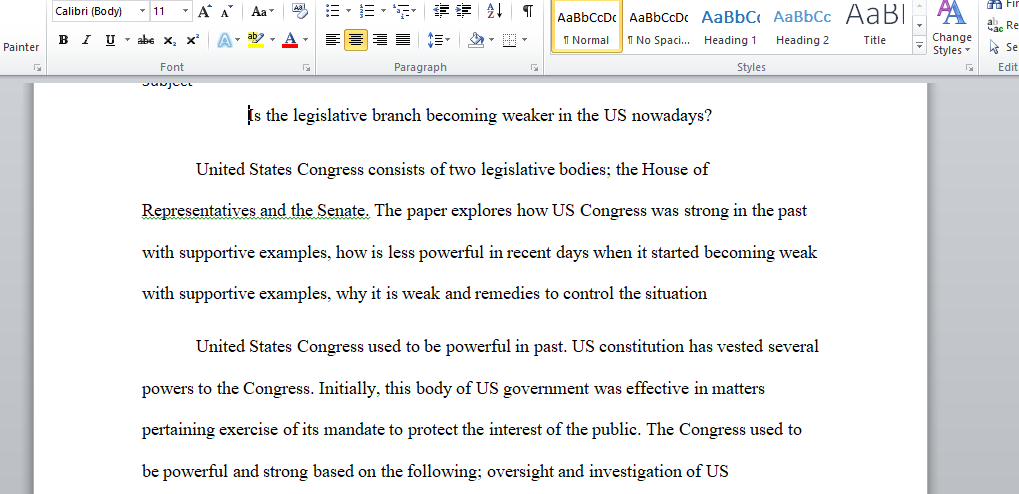Open the Styles pane launcher

click(969, 67)
